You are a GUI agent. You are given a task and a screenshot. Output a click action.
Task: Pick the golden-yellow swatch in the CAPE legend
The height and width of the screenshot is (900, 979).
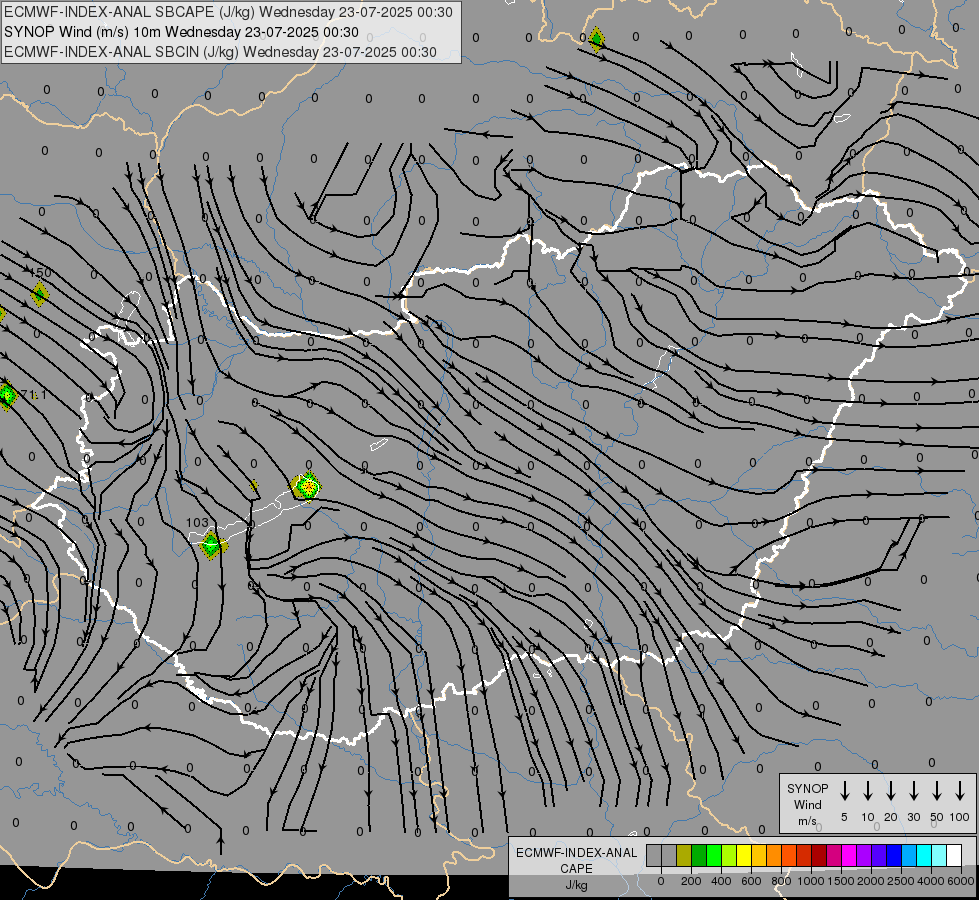[759, 855]
